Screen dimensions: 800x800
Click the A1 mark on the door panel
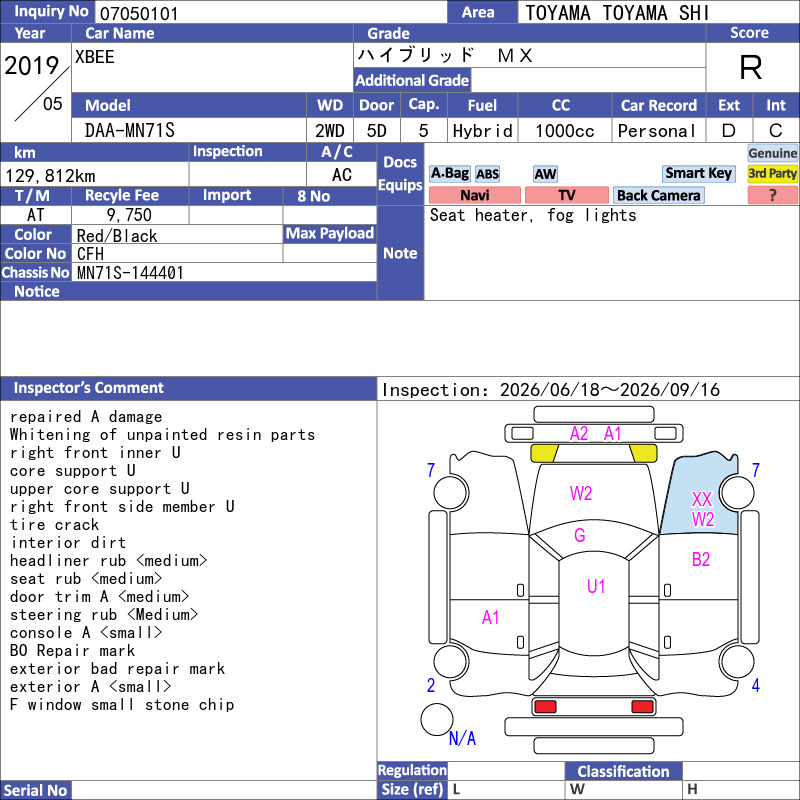(x=490, y=618)
